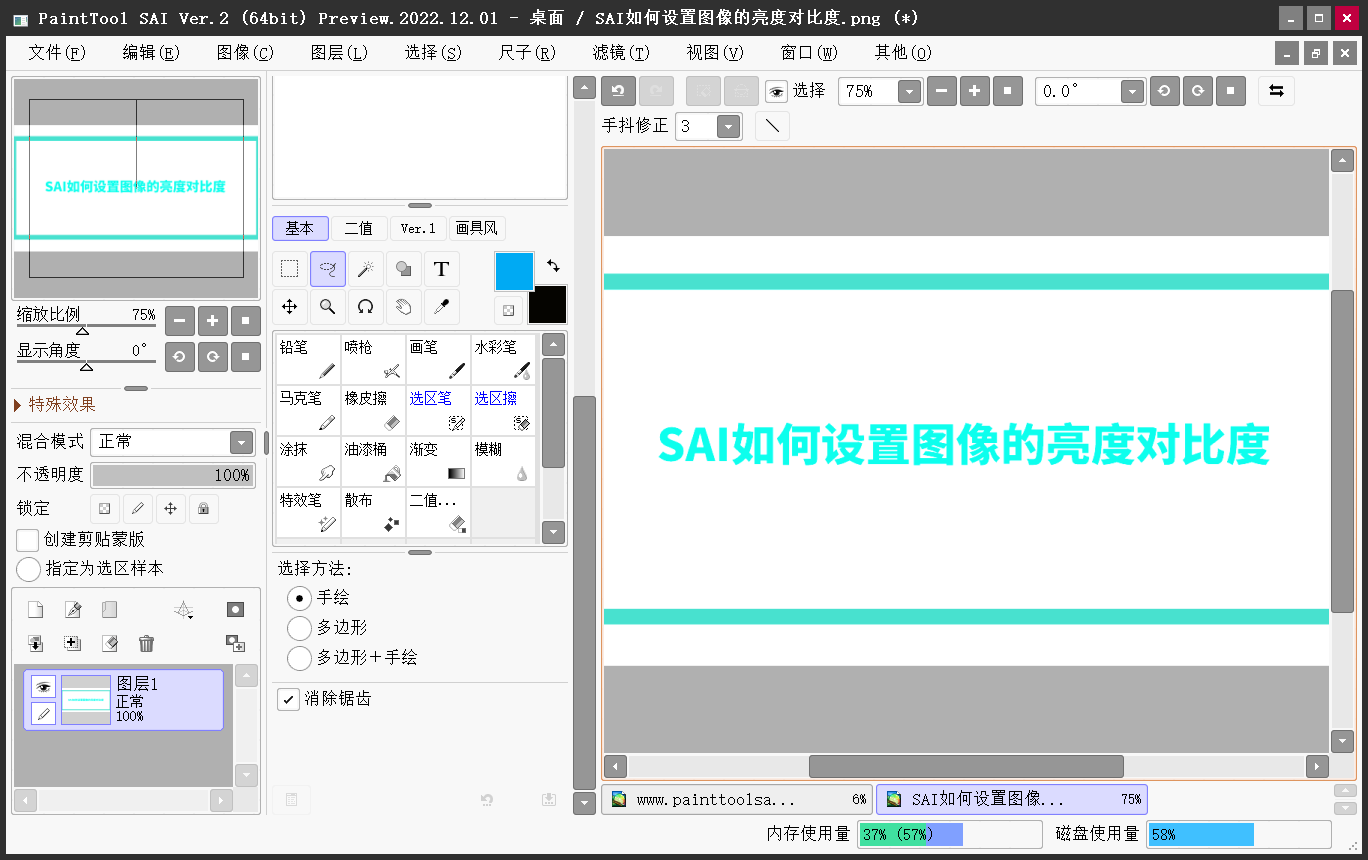
Task: Switch to www.painttoolsa... document tab
Action: [x=737, y=800]
